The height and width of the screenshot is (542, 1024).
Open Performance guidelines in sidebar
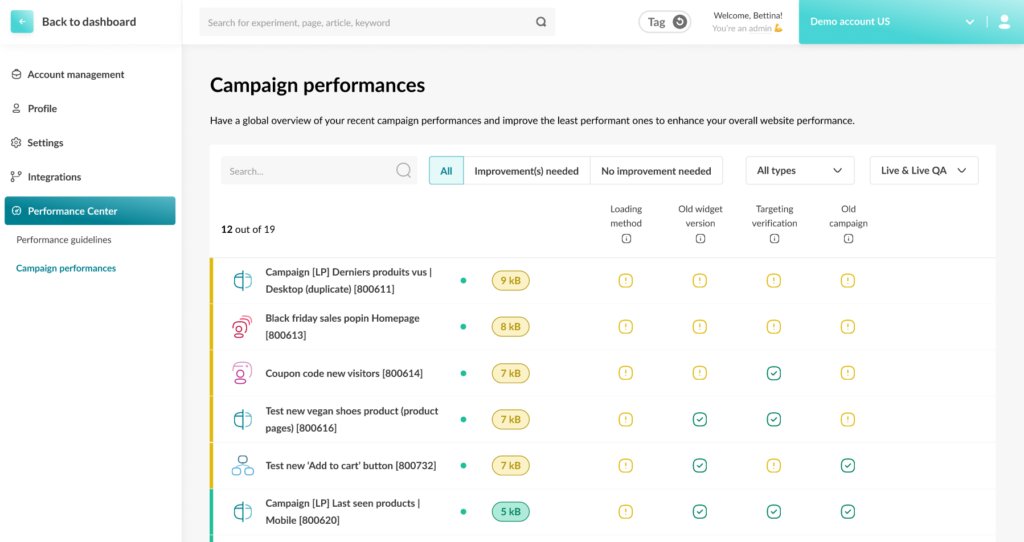pyautogui.click(x=64, y=240)
